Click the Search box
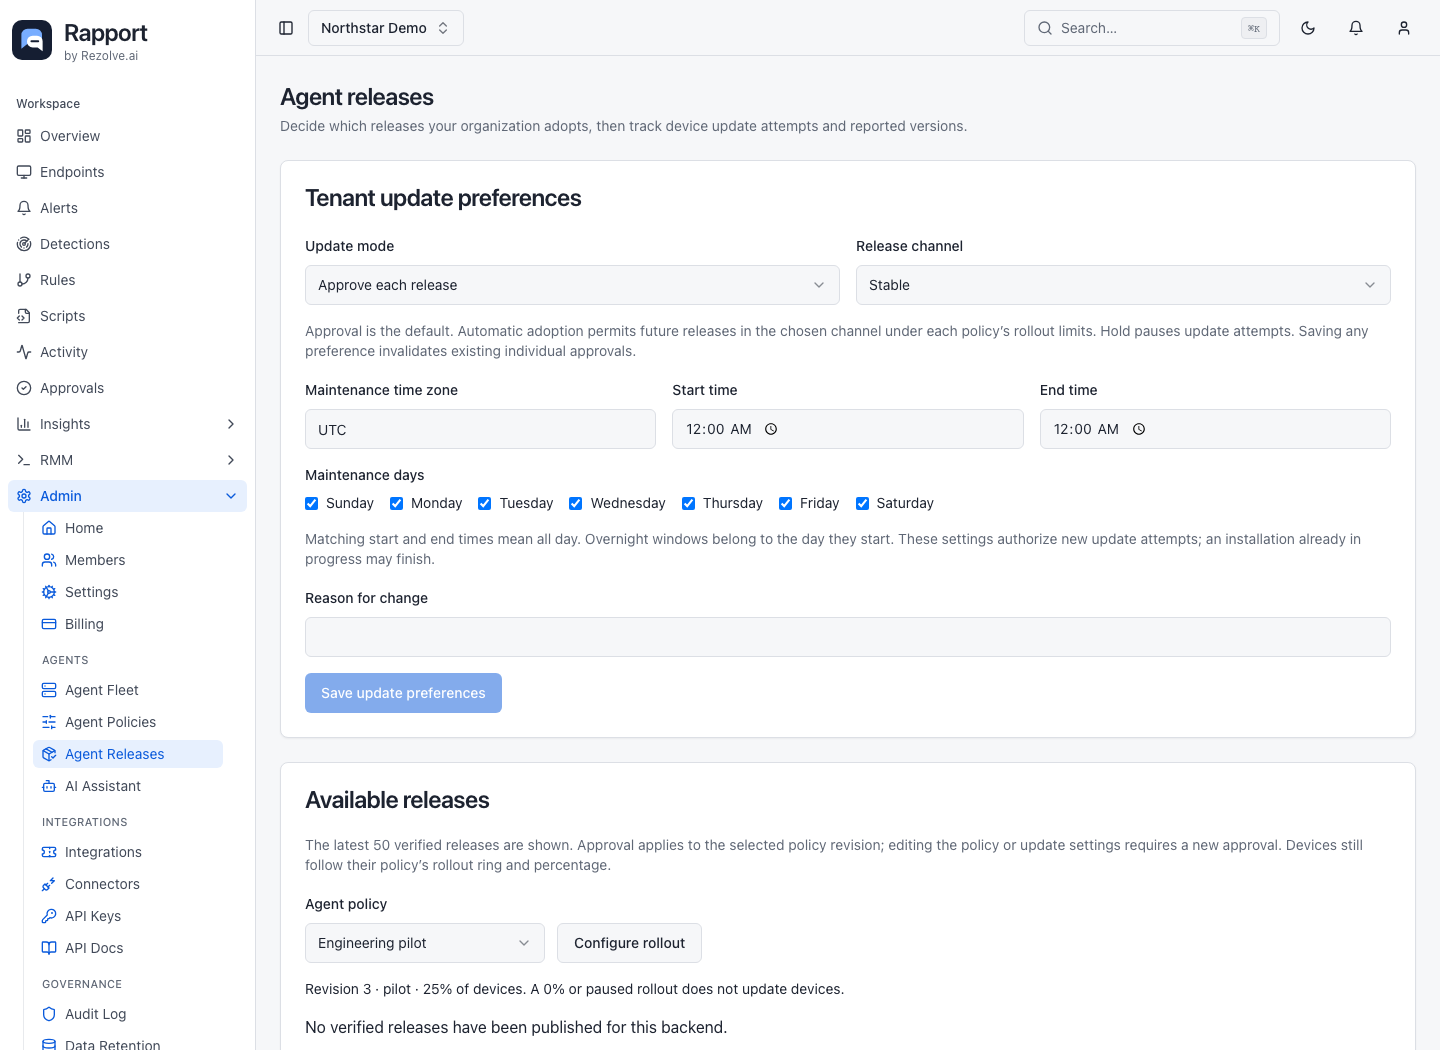This screenshot has width=1440, height=1050. pyautogui.click(x=1152, y=28)
